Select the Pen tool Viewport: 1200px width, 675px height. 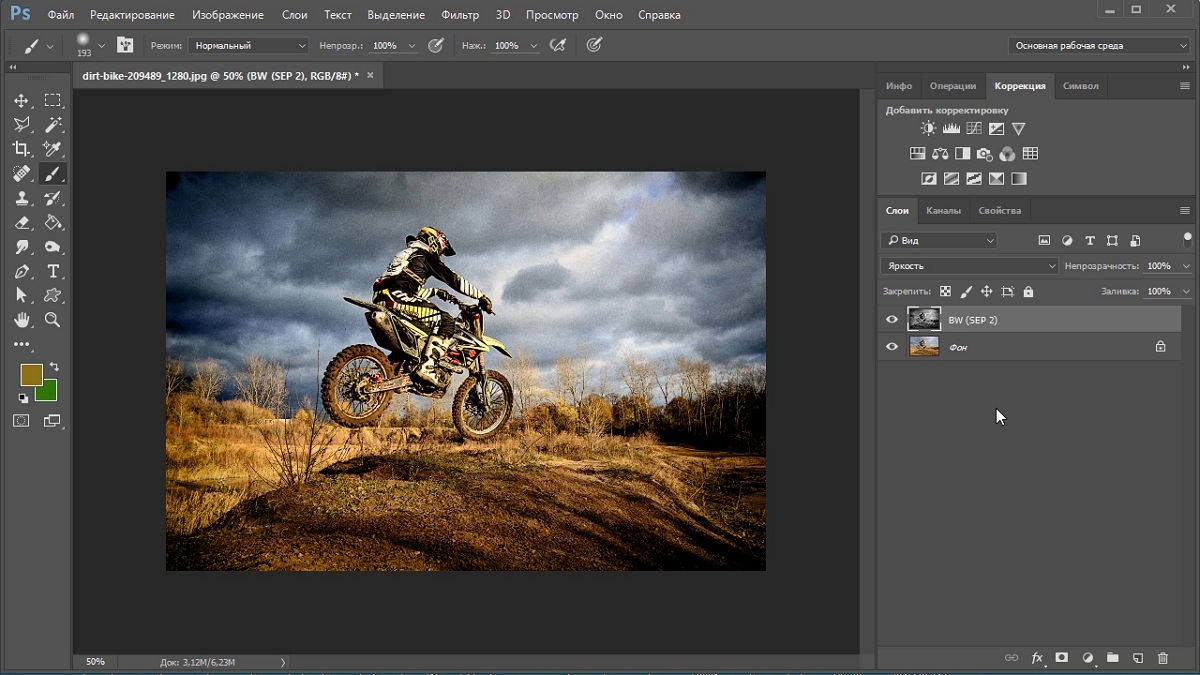21,272
